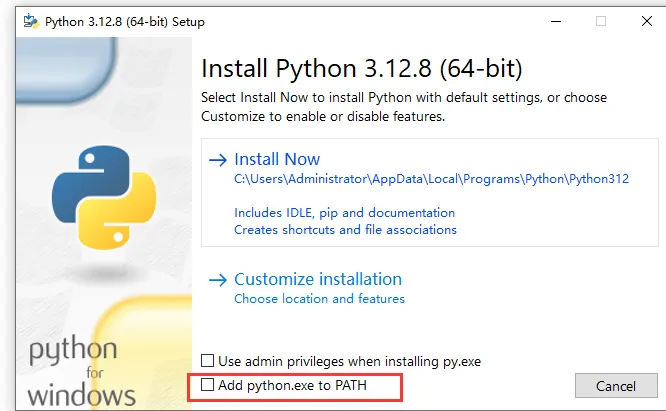Click the arrow icon beside Install Now
This screenshot has width=666, height=411.
[215, 159]
